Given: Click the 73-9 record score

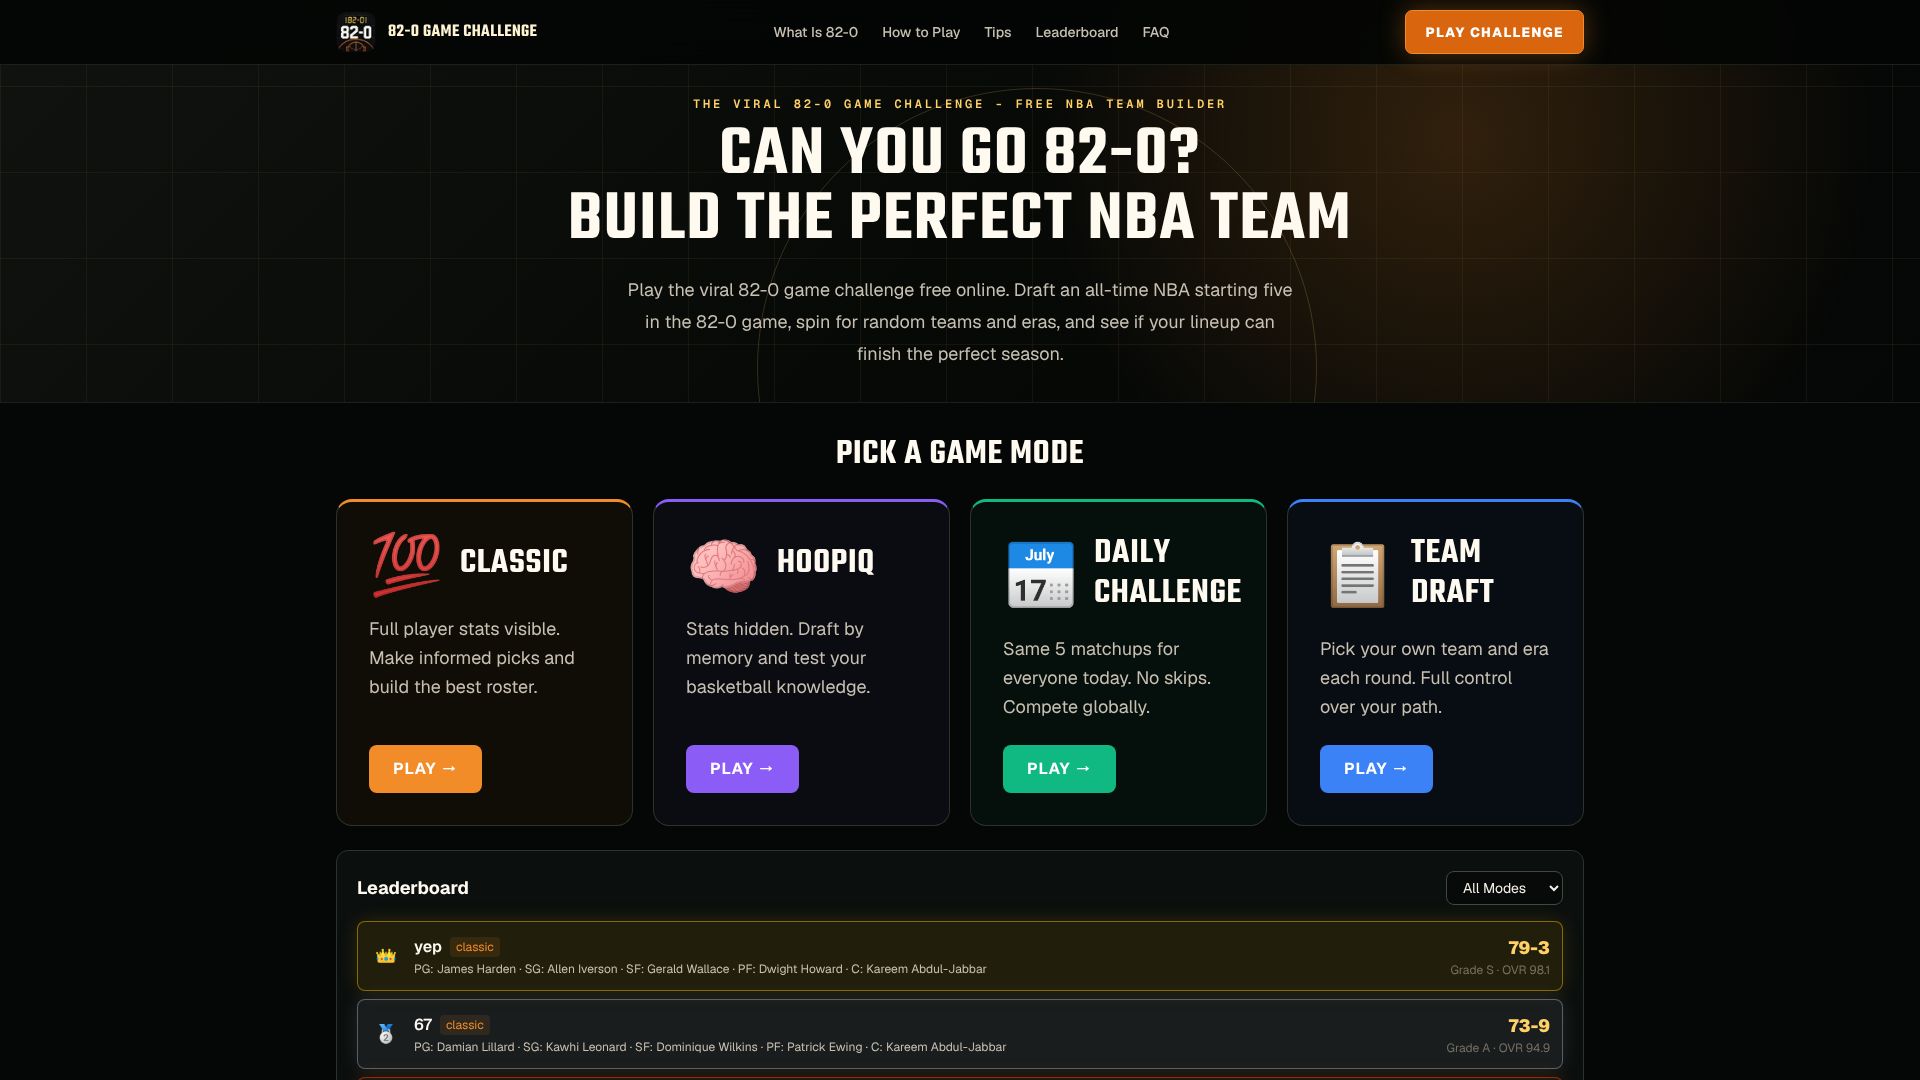Looking at the screenshot, I should tap(1528, 1025).
